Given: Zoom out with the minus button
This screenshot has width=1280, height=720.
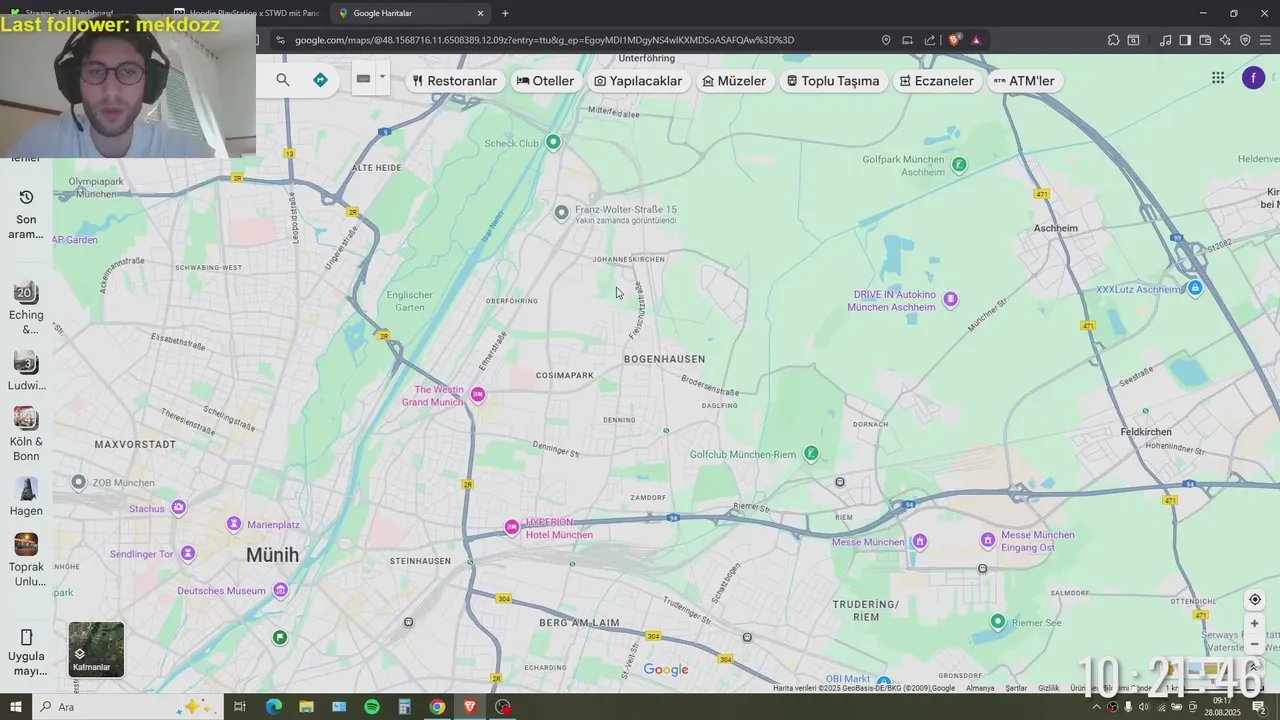Looking at the screenshot, I should point(1255,644).
